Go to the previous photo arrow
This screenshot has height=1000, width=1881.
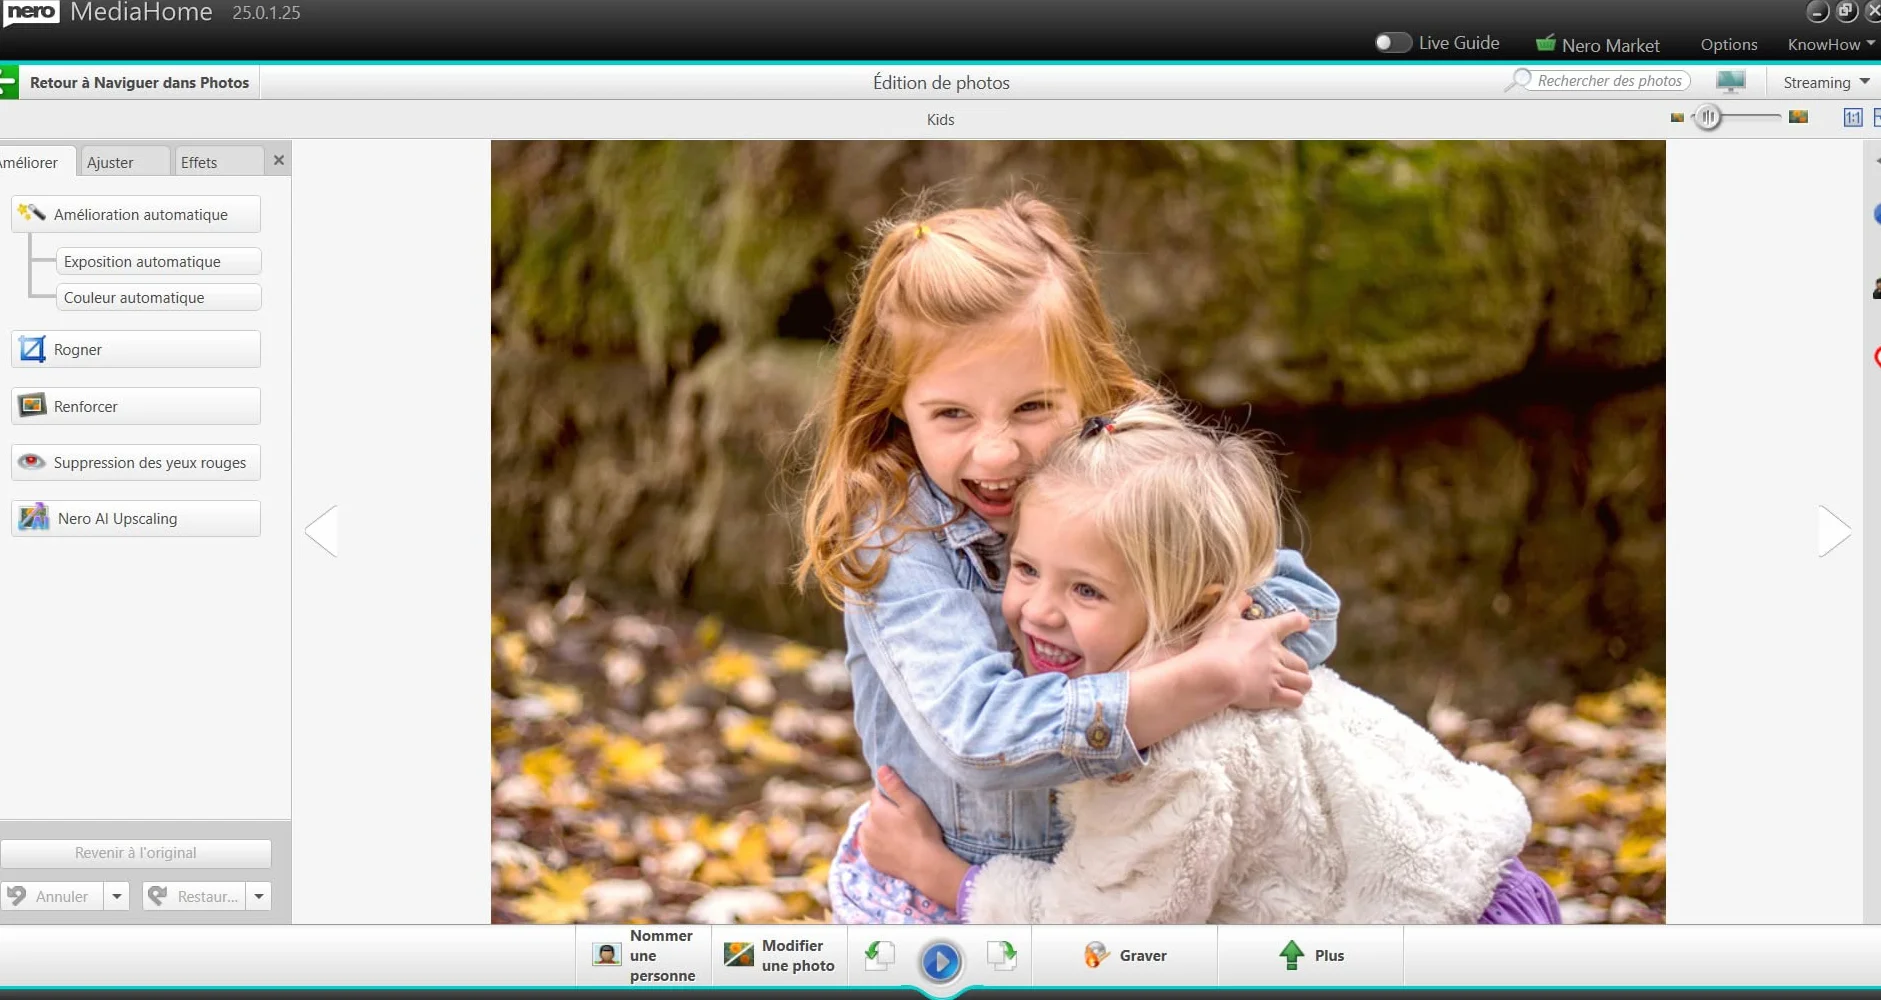(321, 530)
